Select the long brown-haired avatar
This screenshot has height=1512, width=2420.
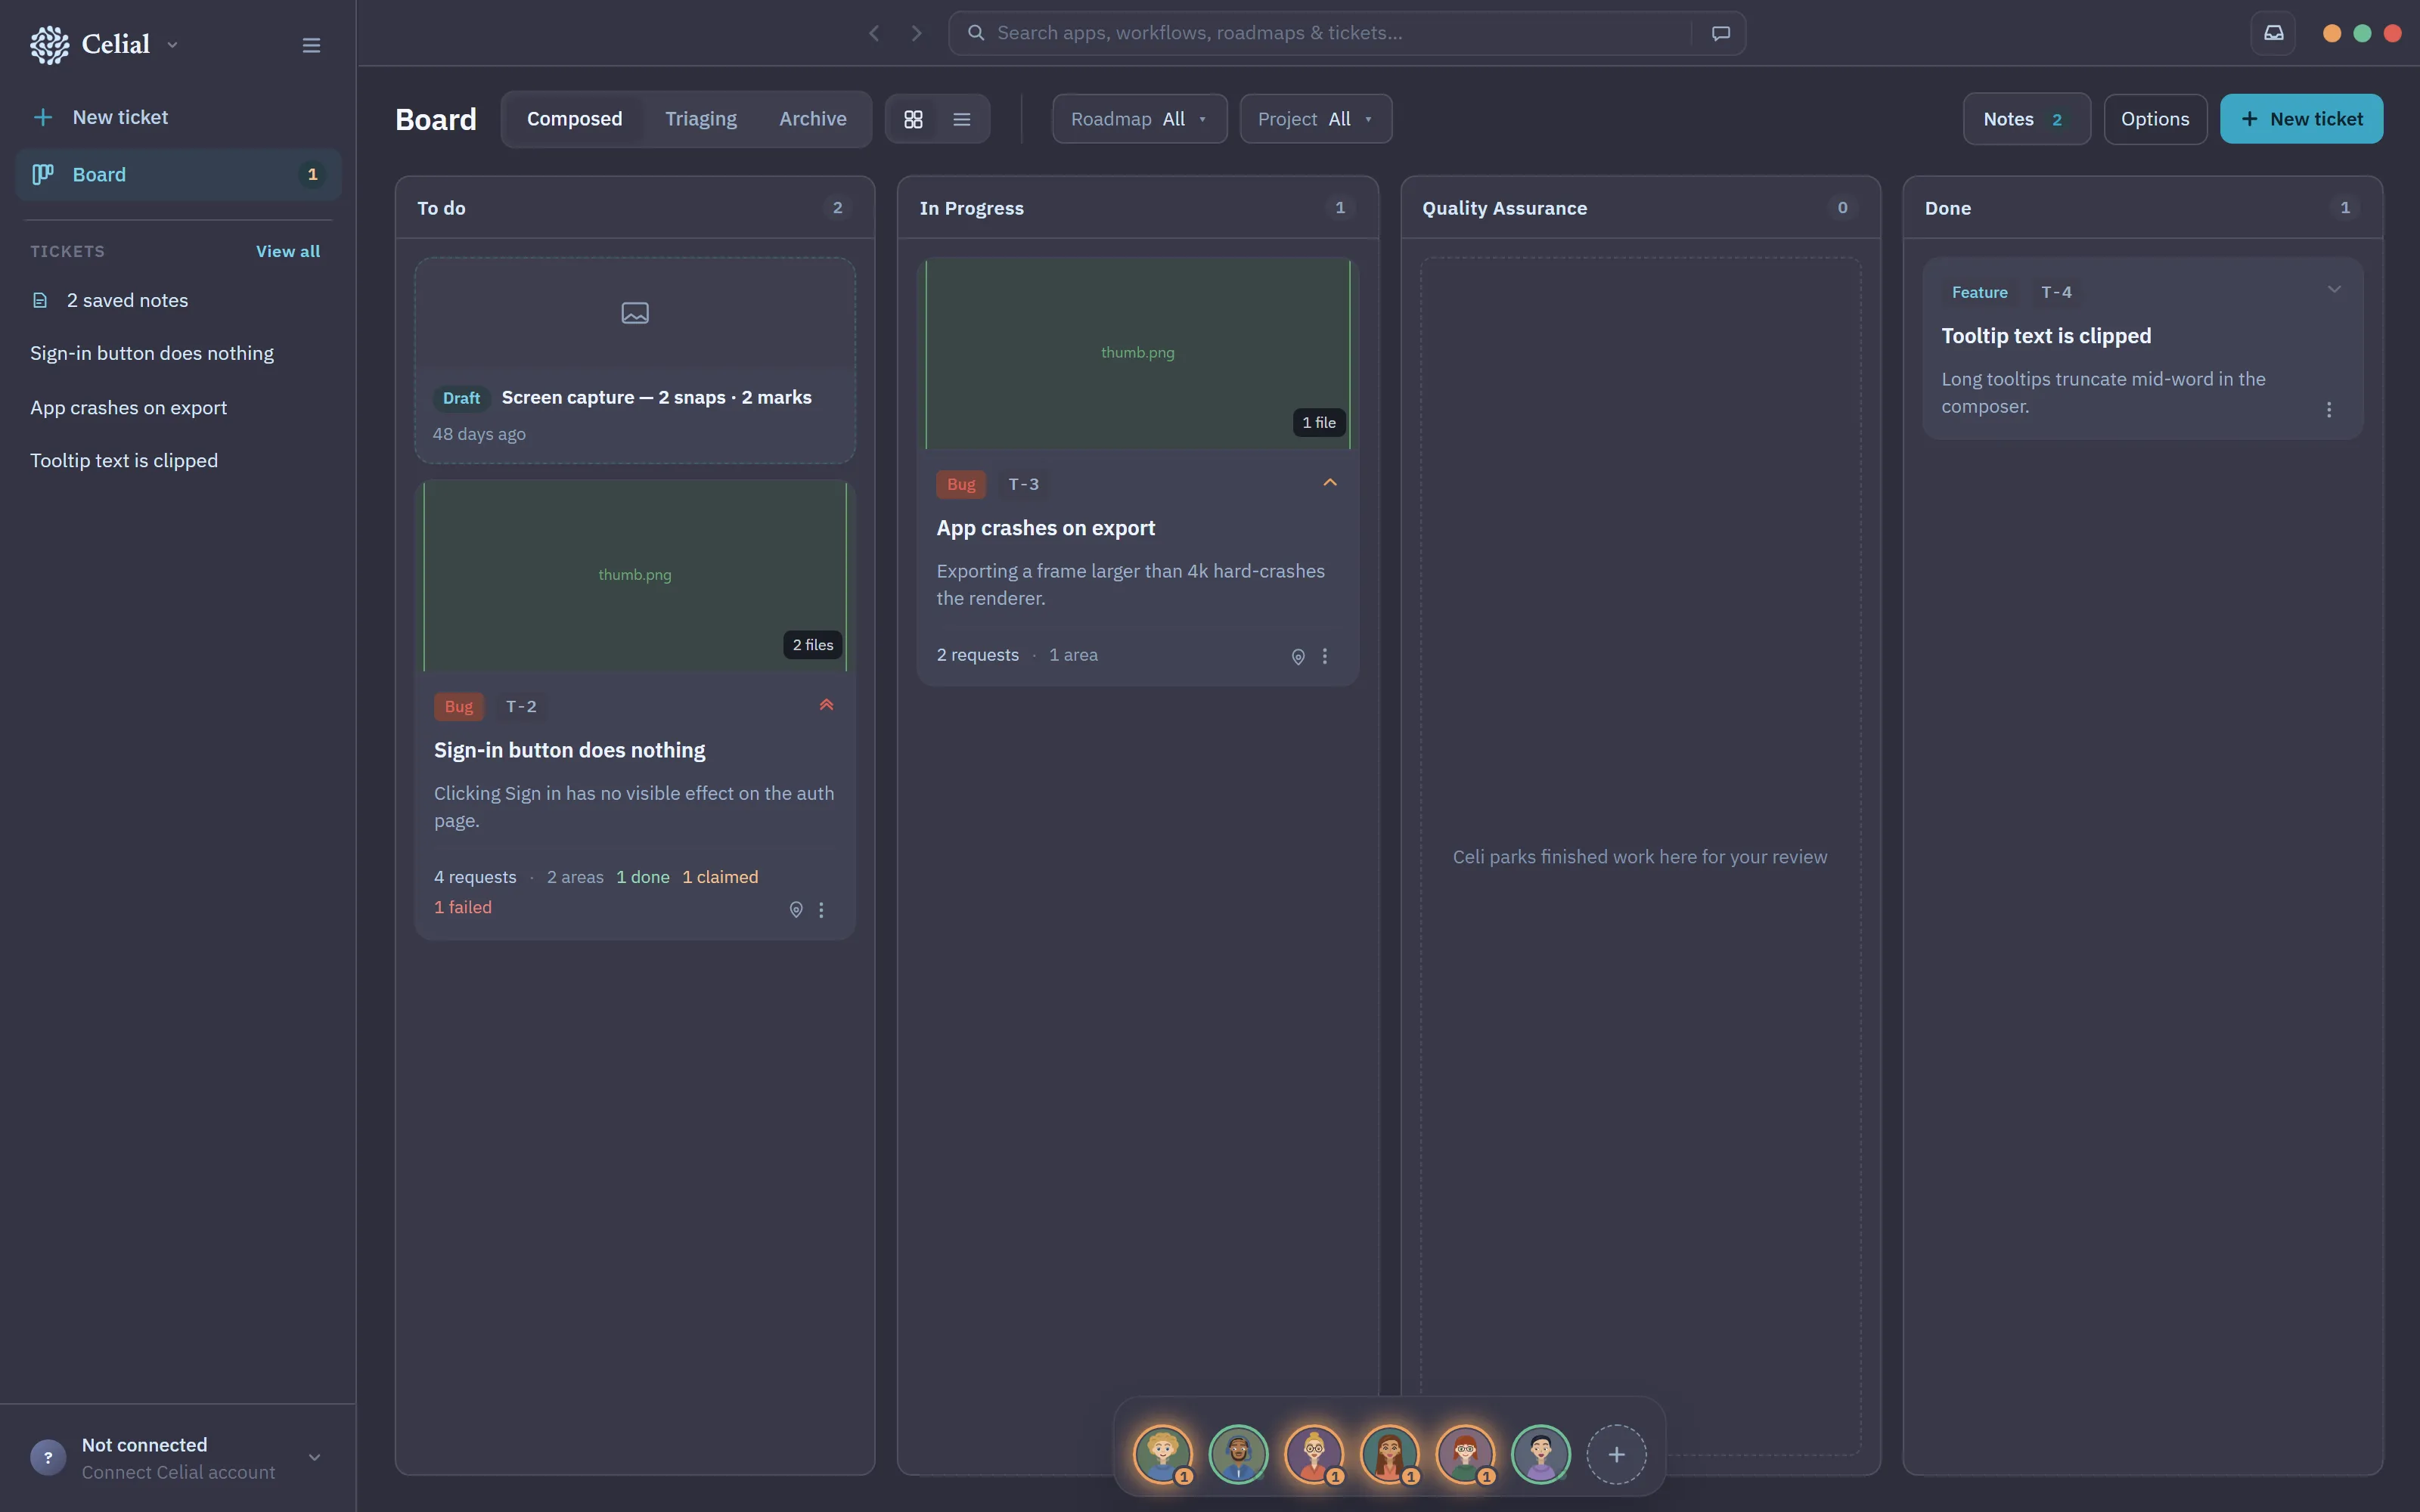tap(1390, 1455)
